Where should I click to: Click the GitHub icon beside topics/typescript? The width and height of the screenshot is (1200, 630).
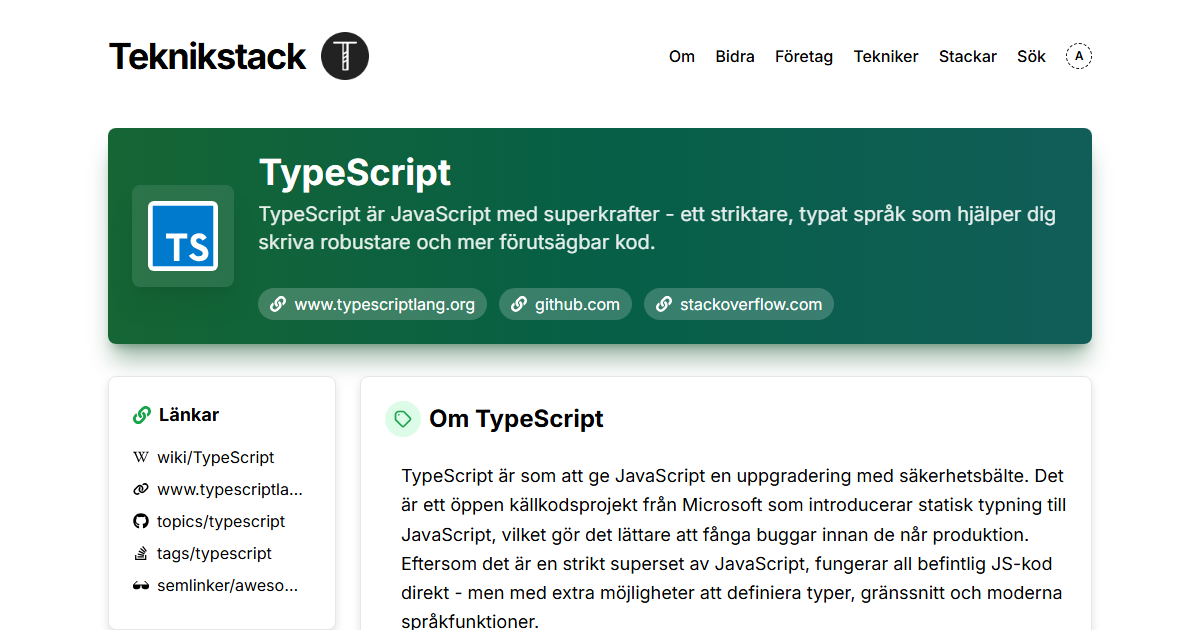pos(141,521)
